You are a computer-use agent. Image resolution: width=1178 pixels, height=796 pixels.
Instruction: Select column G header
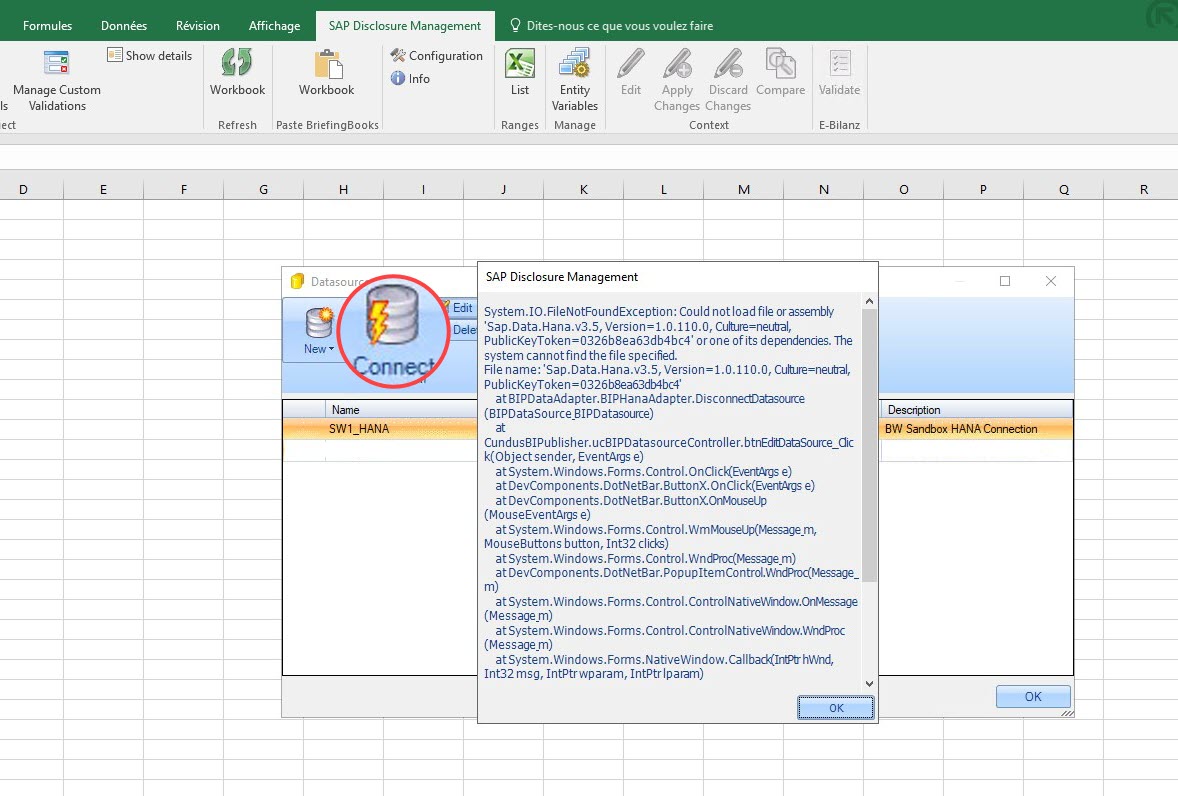tap(263, 189)
